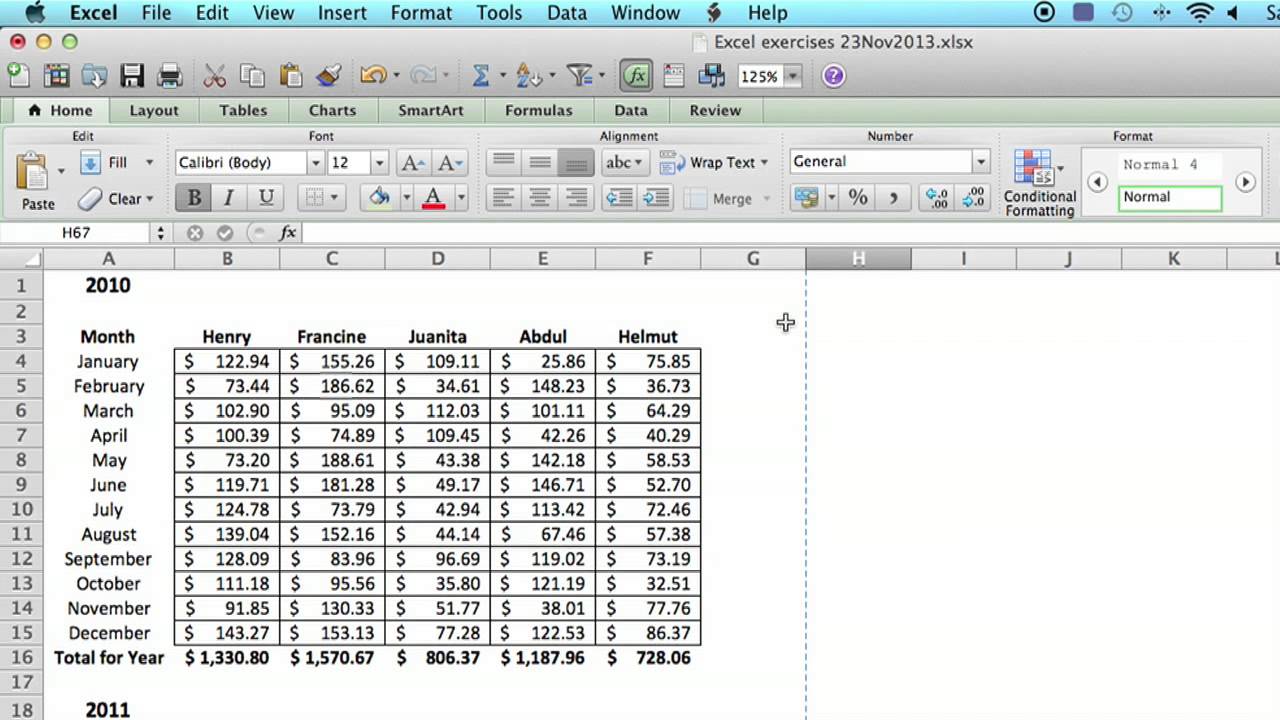Open the Fill color picker
Screen dimensions: 1280x720
point(379,197)
